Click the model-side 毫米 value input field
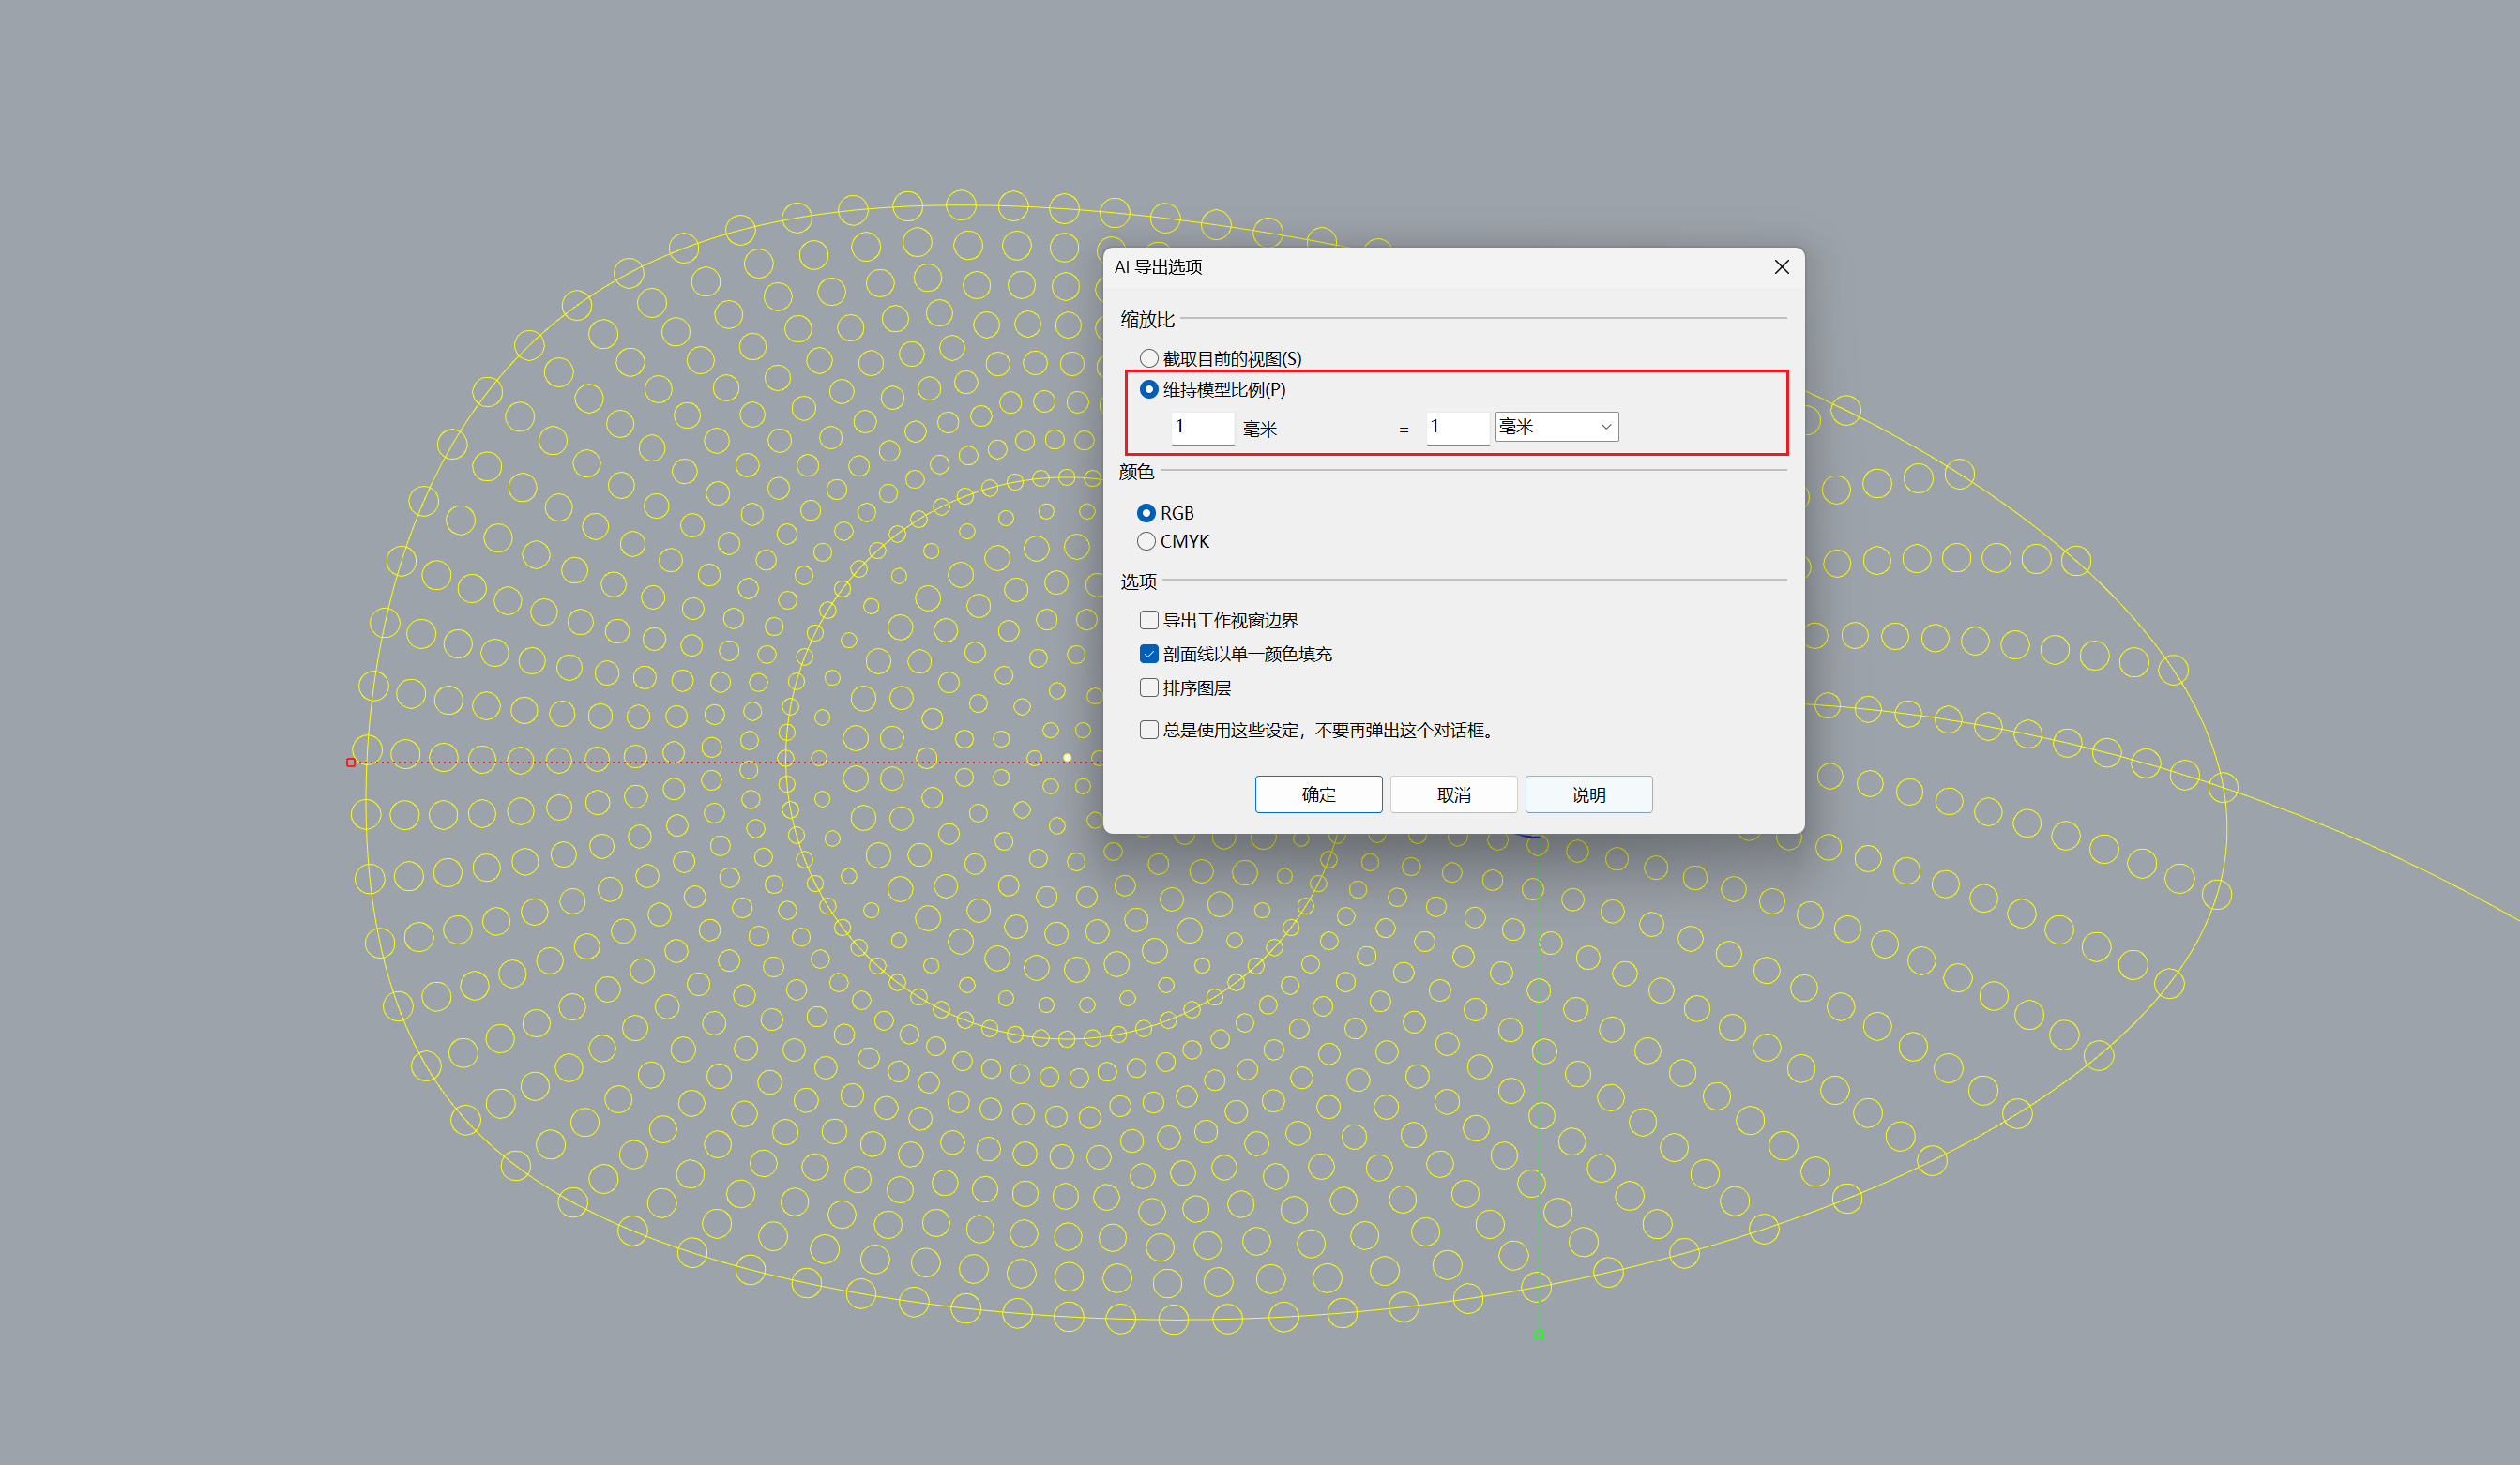The image size is (2520, 1465). click(1201, 427)
